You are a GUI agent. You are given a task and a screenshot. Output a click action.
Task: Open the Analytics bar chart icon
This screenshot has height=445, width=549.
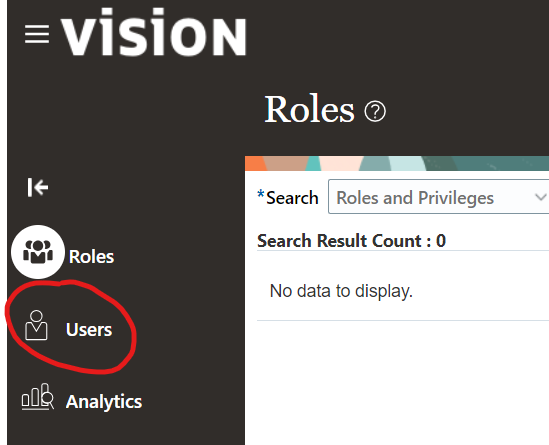pyautogui.click(x=38, y=396)
